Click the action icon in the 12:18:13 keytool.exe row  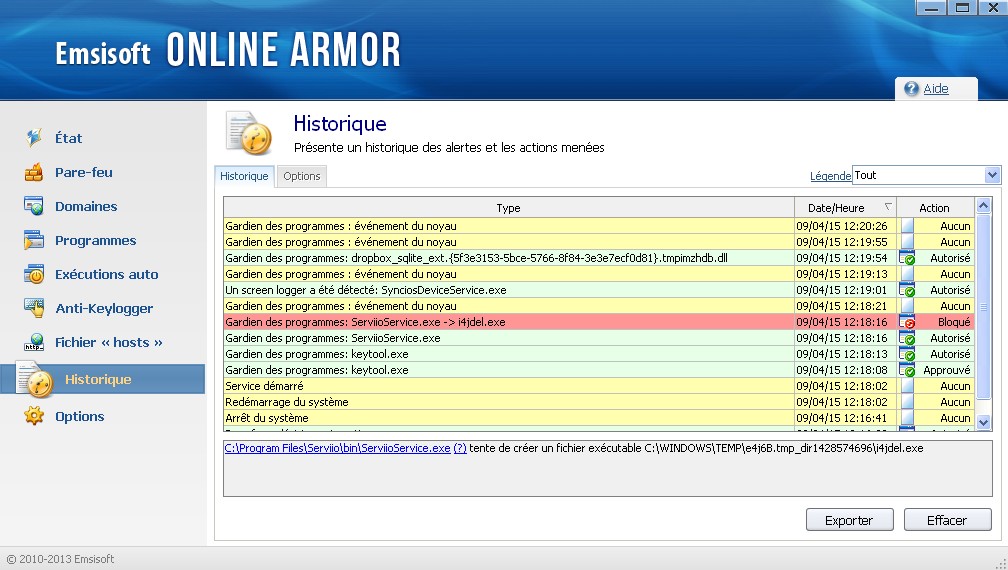pos(907,354)
